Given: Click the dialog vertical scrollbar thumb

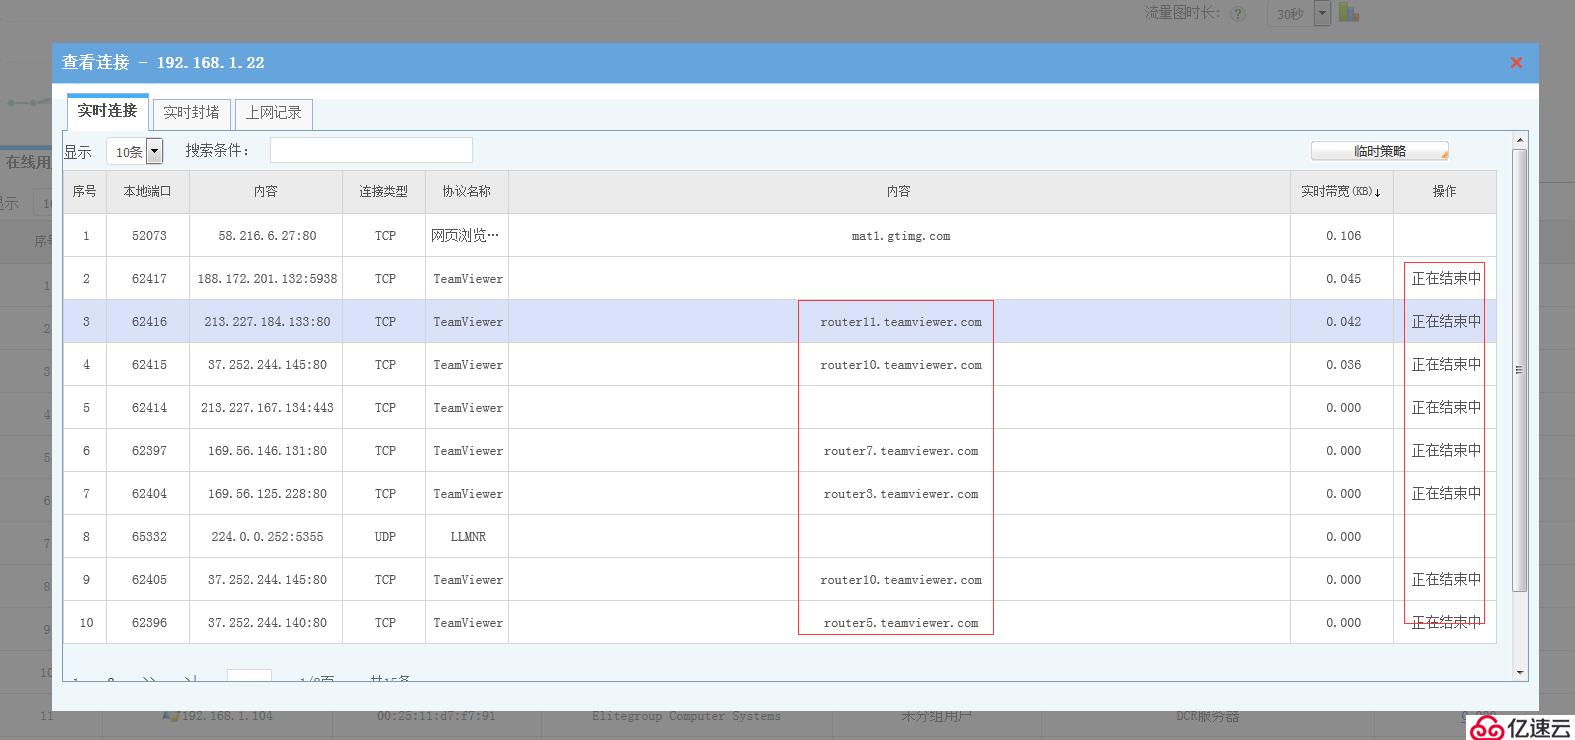Looking at the screenshot, I should tap(1520, 370).
